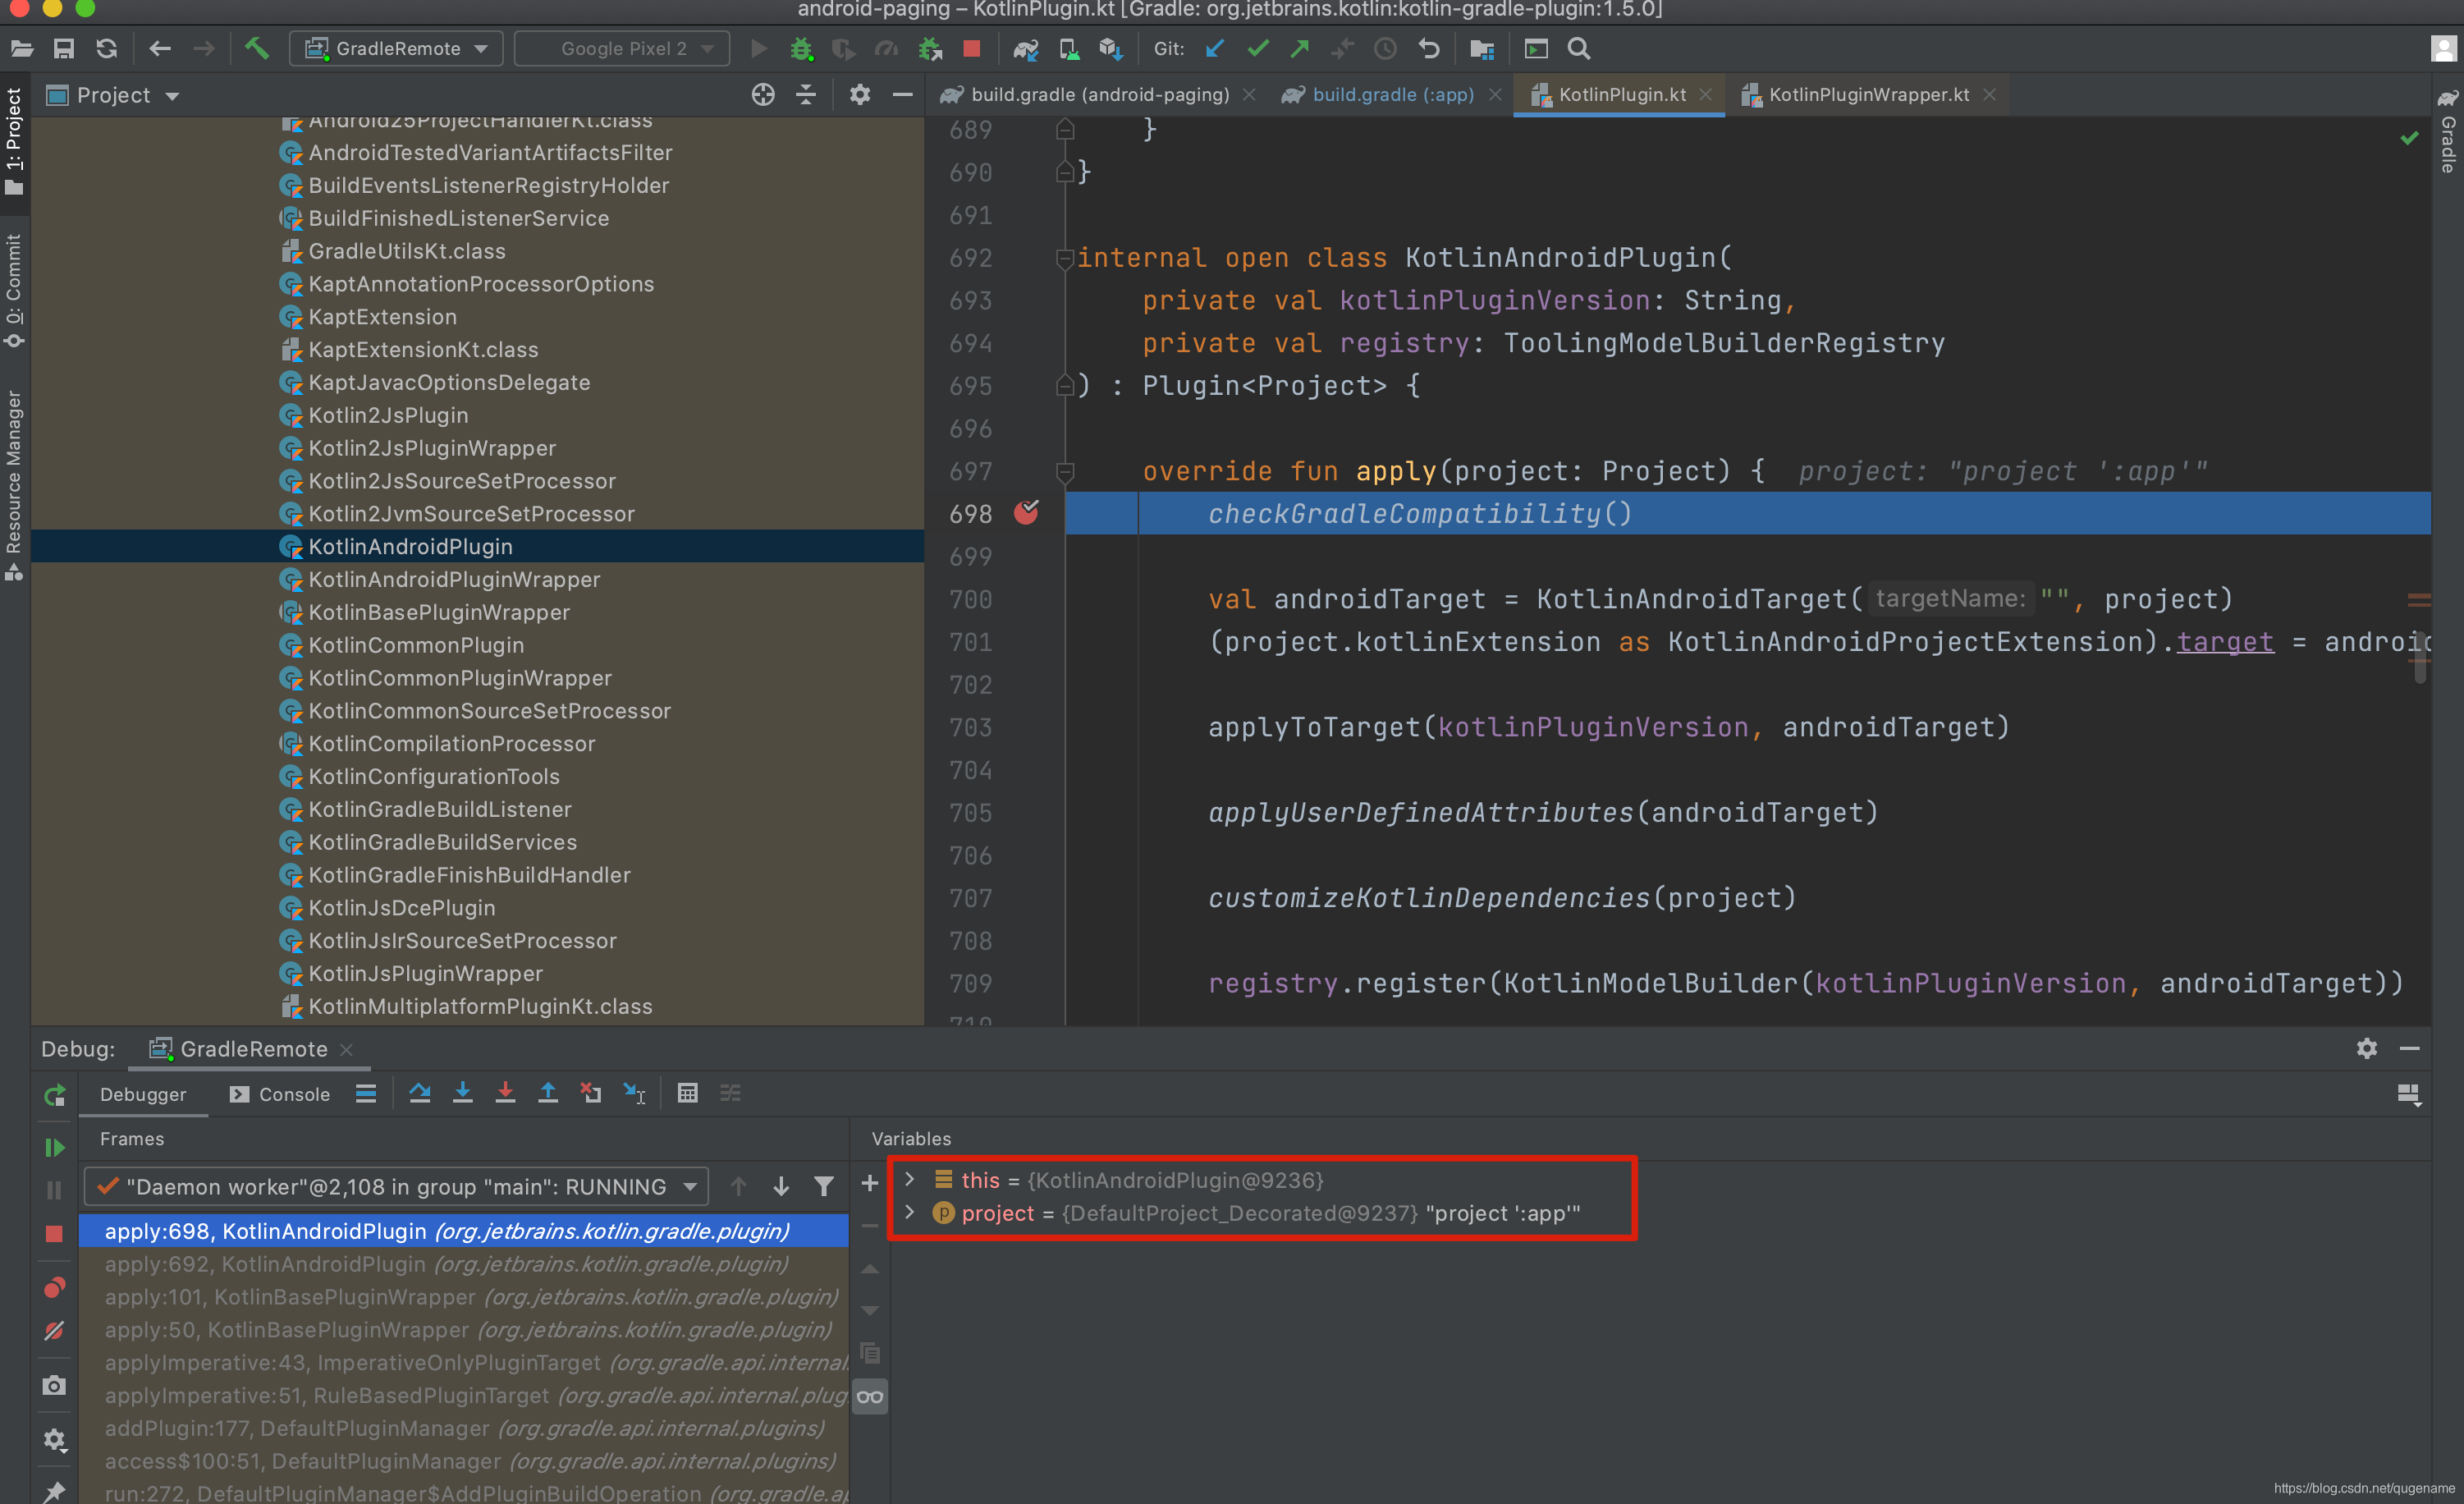2464x1504 pixels.
Task: Push commits with the Git green arrow
Action: [1299, 48]
